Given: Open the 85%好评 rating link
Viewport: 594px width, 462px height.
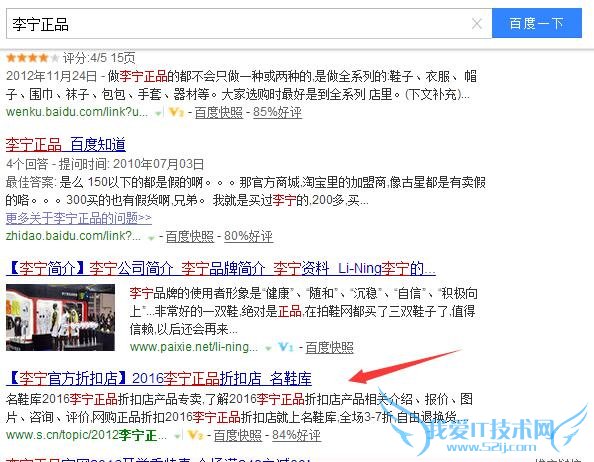Looking at the screenshot, I should point(277,112).
